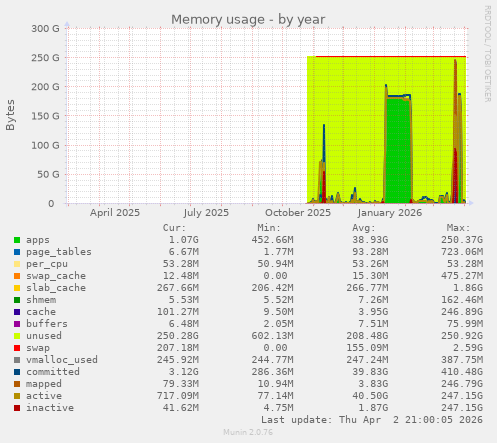
Task: Click apps max value 250.37G
Action: click(462, 240)
